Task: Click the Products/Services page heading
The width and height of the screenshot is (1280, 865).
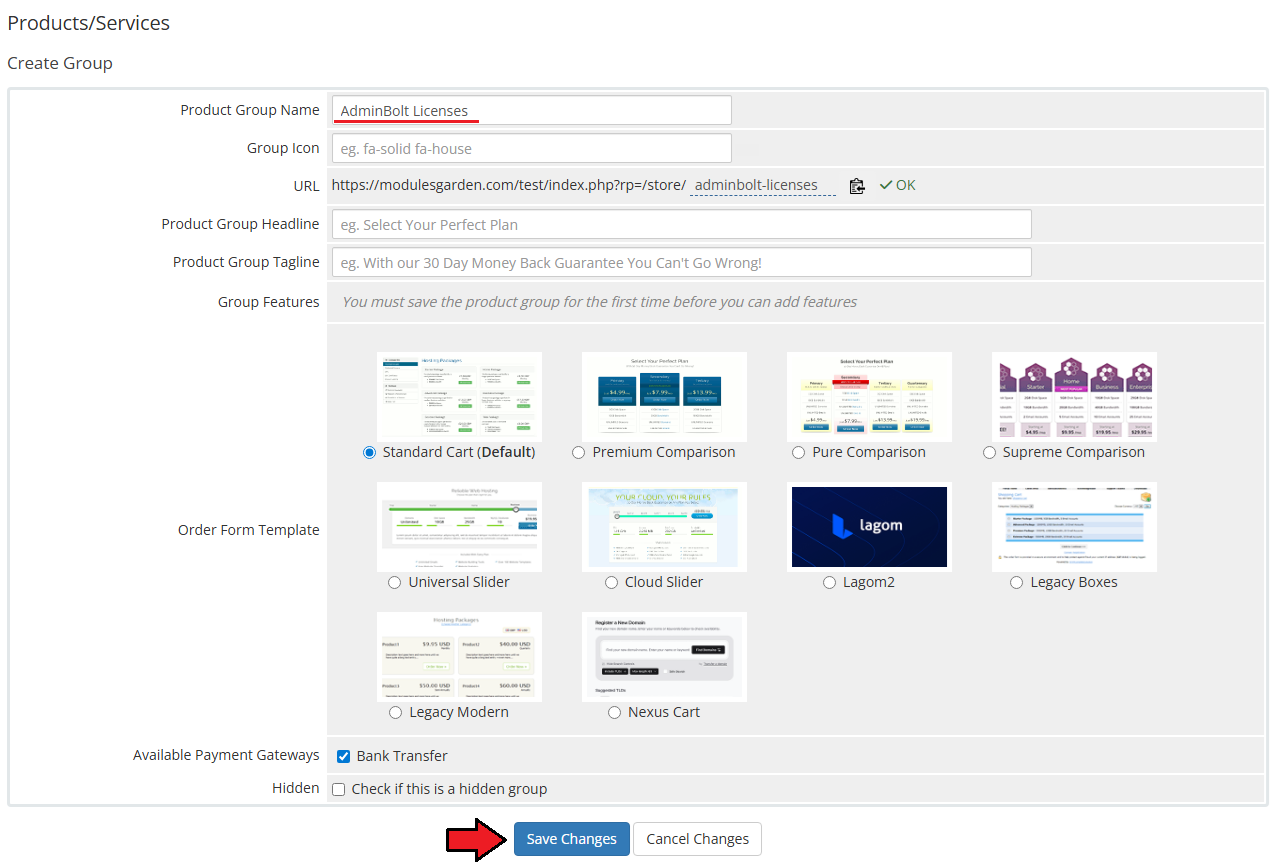Action: (89, 23)
